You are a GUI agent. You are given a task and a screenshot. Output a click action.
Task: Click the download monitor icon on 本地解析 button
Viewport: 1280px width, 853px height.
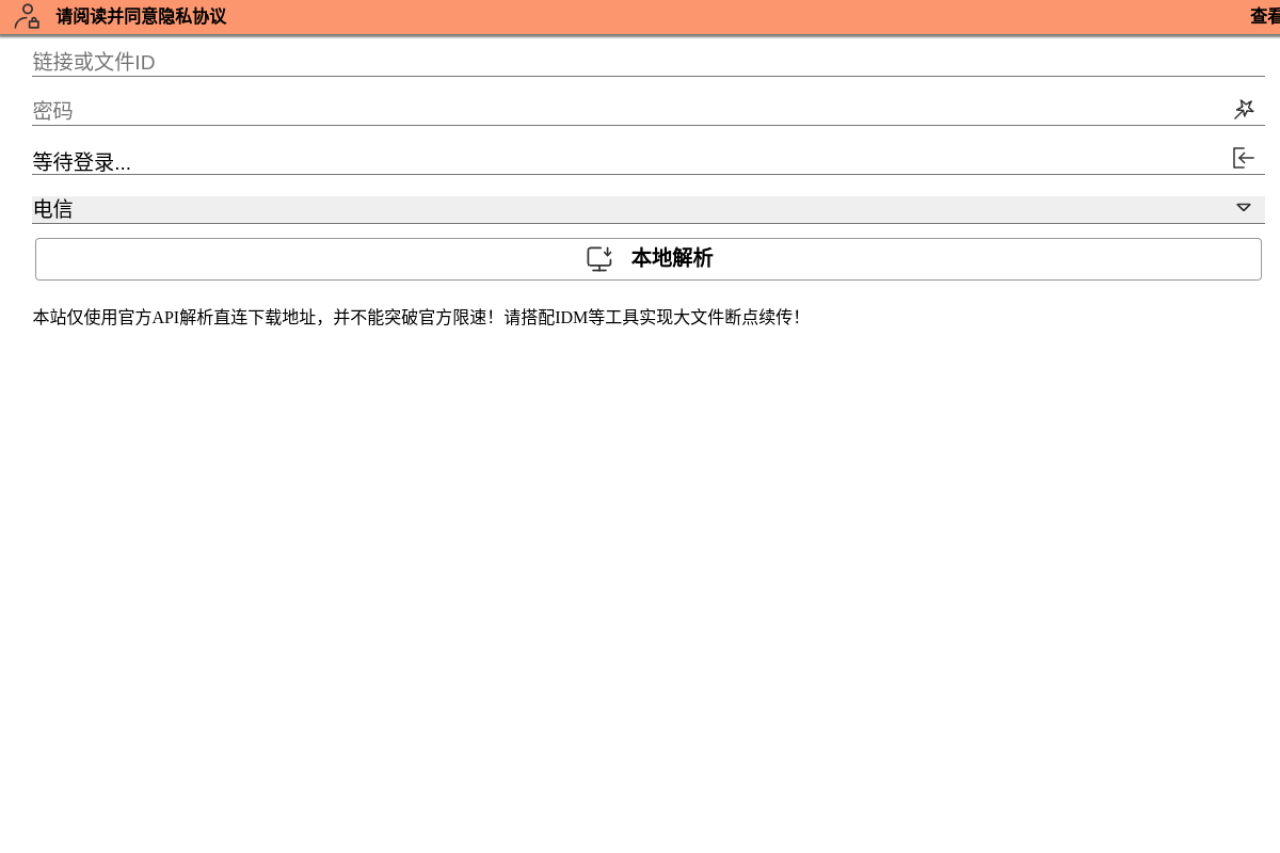tap(599, 259)
